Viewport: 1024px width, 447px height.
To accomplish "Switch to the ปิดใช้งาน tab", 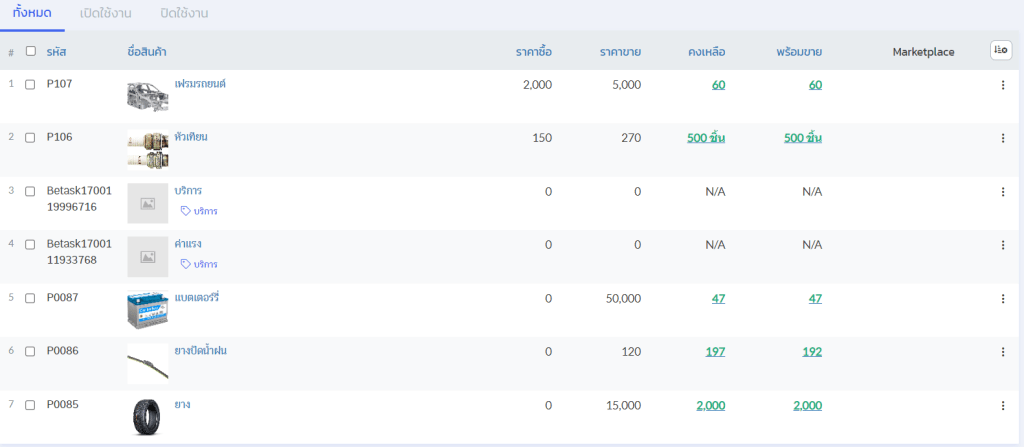I will 184,14.
